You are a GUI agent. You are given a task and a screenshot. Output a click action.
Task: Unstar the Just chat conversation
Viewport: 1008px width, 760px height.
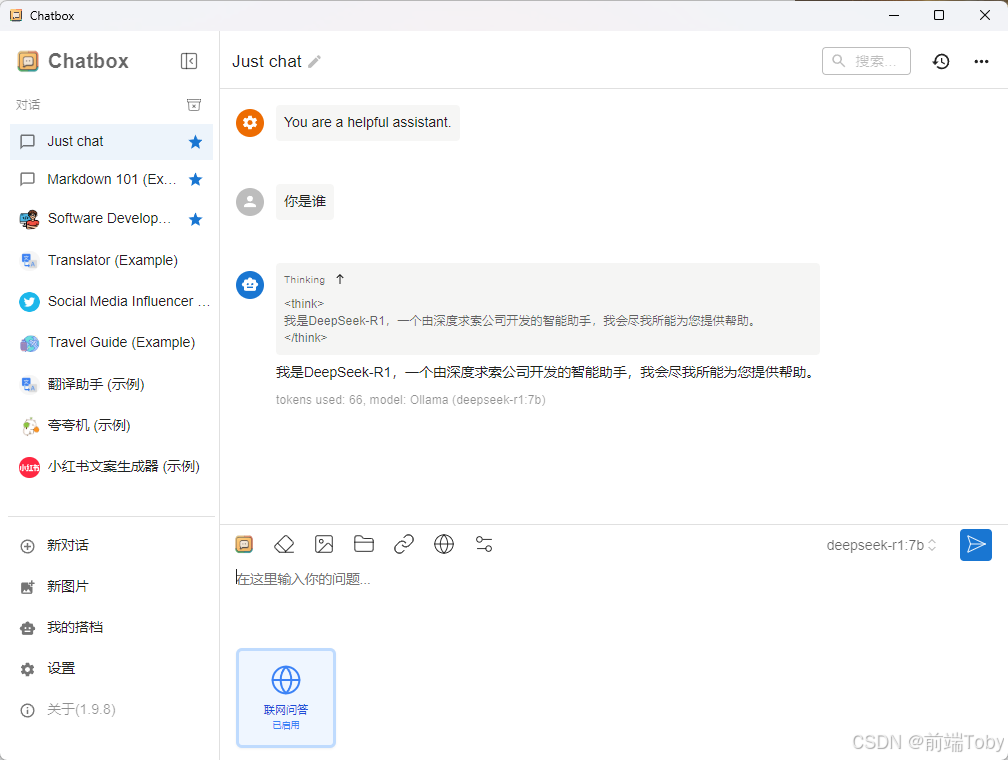[x=195, y=142]
